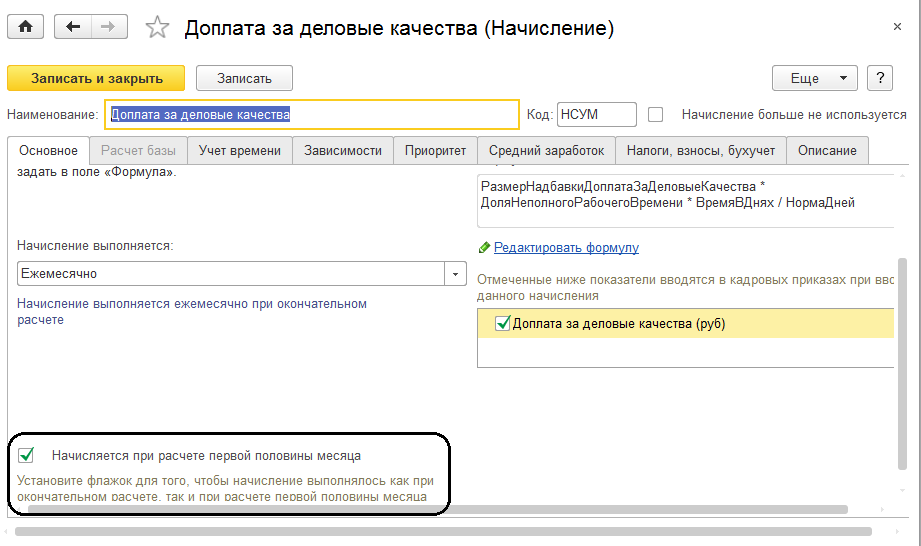Open the 'Ежемесячно' dropdown arrow
Image resolution: width=921 pixels, height=546 pixels.
coord(455,274)
